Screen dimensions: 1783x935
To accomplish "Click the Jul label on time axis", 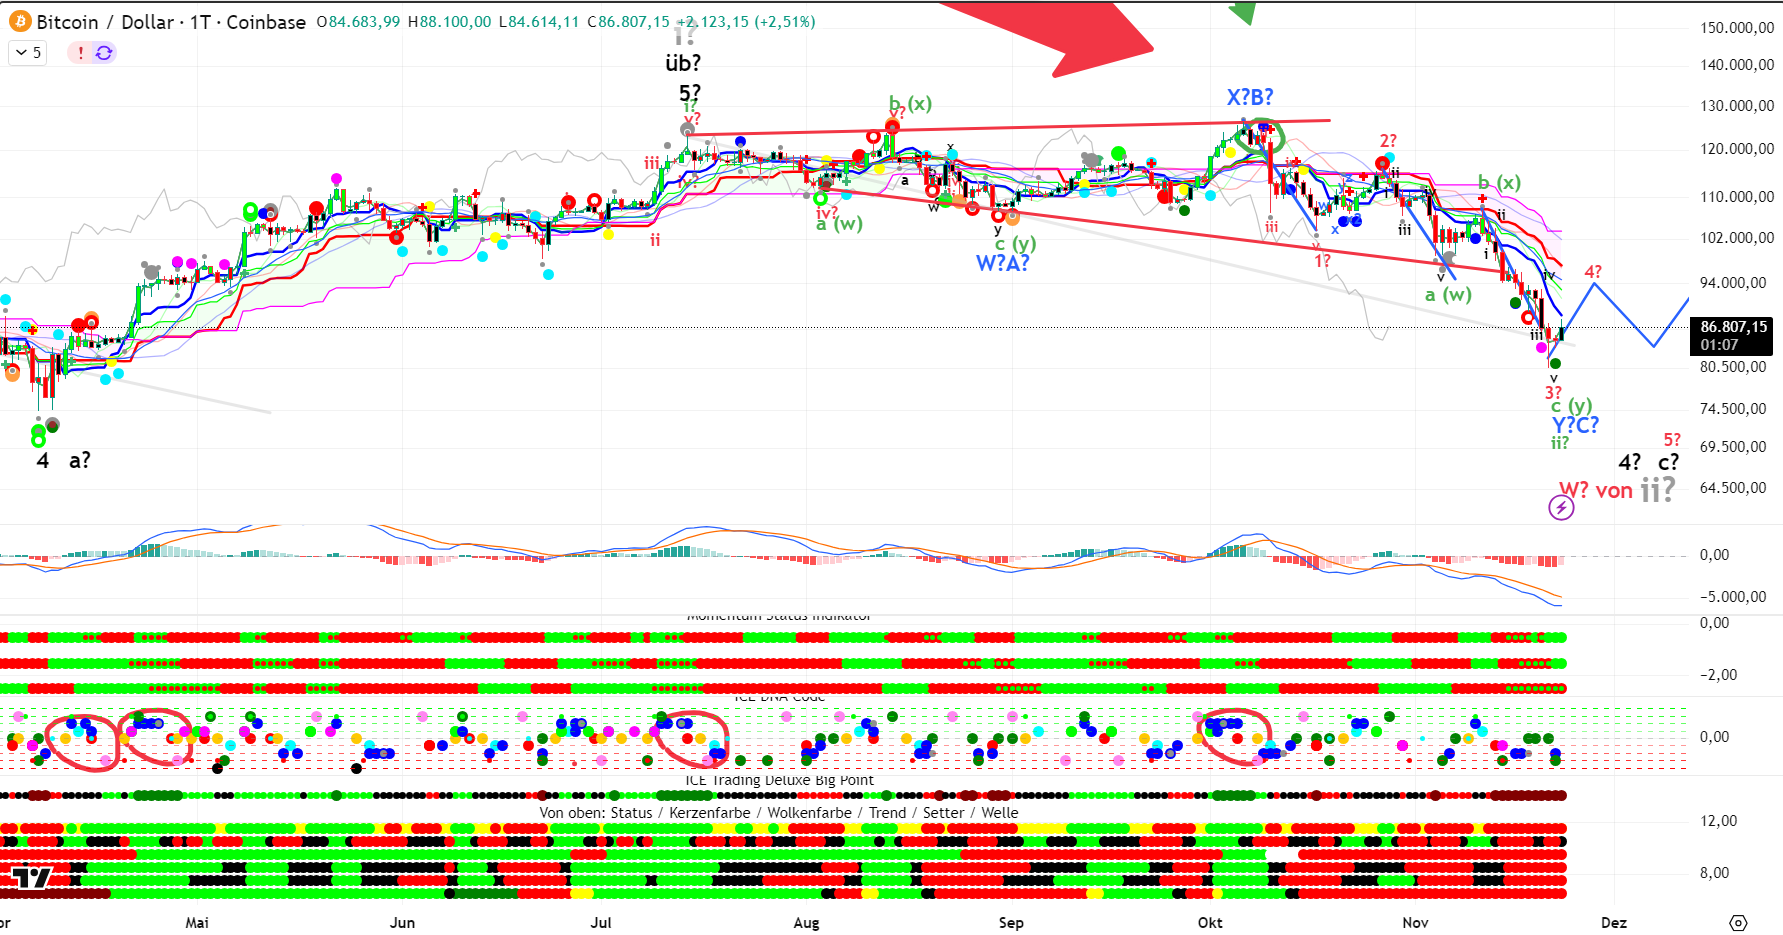I will point(601,922).
